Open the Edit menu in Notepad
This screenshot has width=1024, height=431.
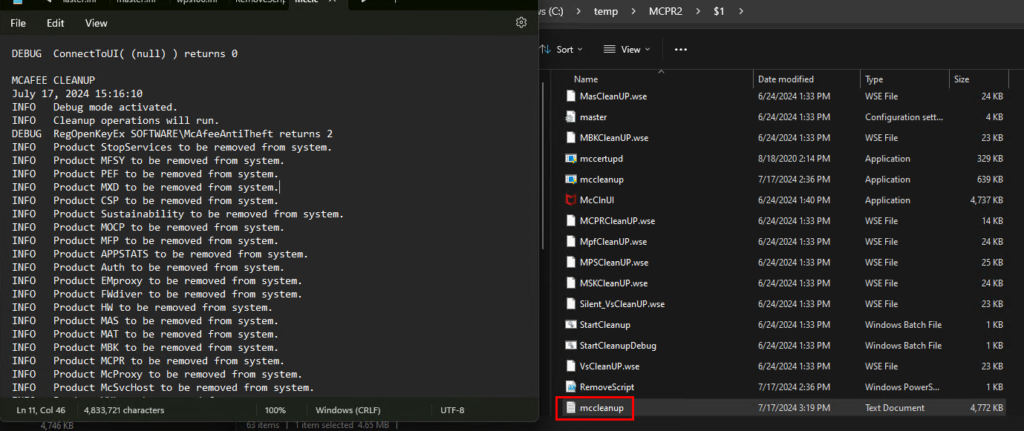coord(56,22)
